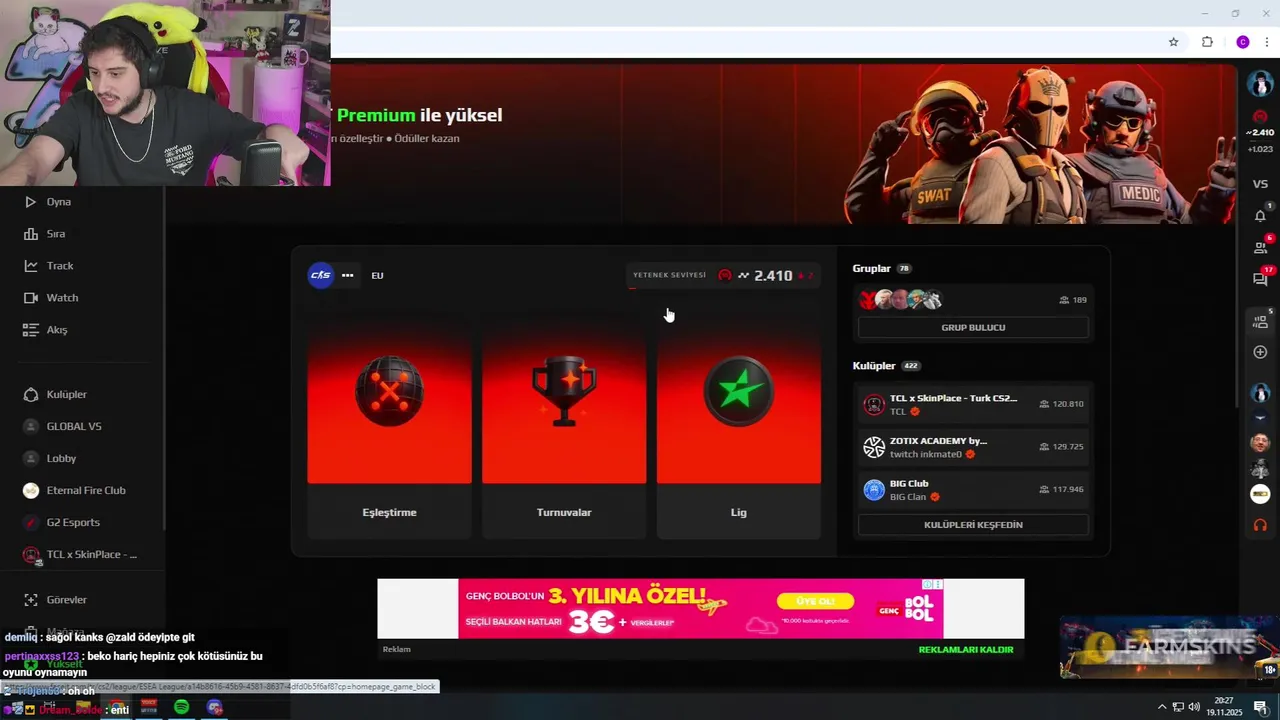This screenshot has width=1280, height=720.
Task: Open Chrome profile avatar C
Action: [x=1243, y=42]
